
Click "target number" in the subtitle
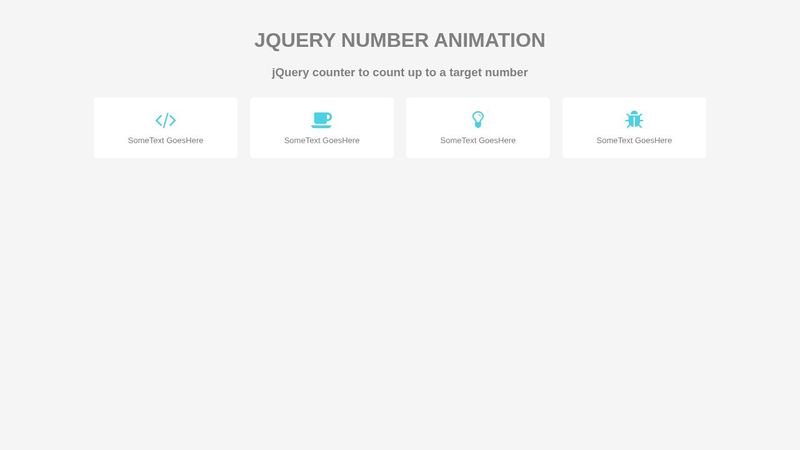tap(488, 72)
